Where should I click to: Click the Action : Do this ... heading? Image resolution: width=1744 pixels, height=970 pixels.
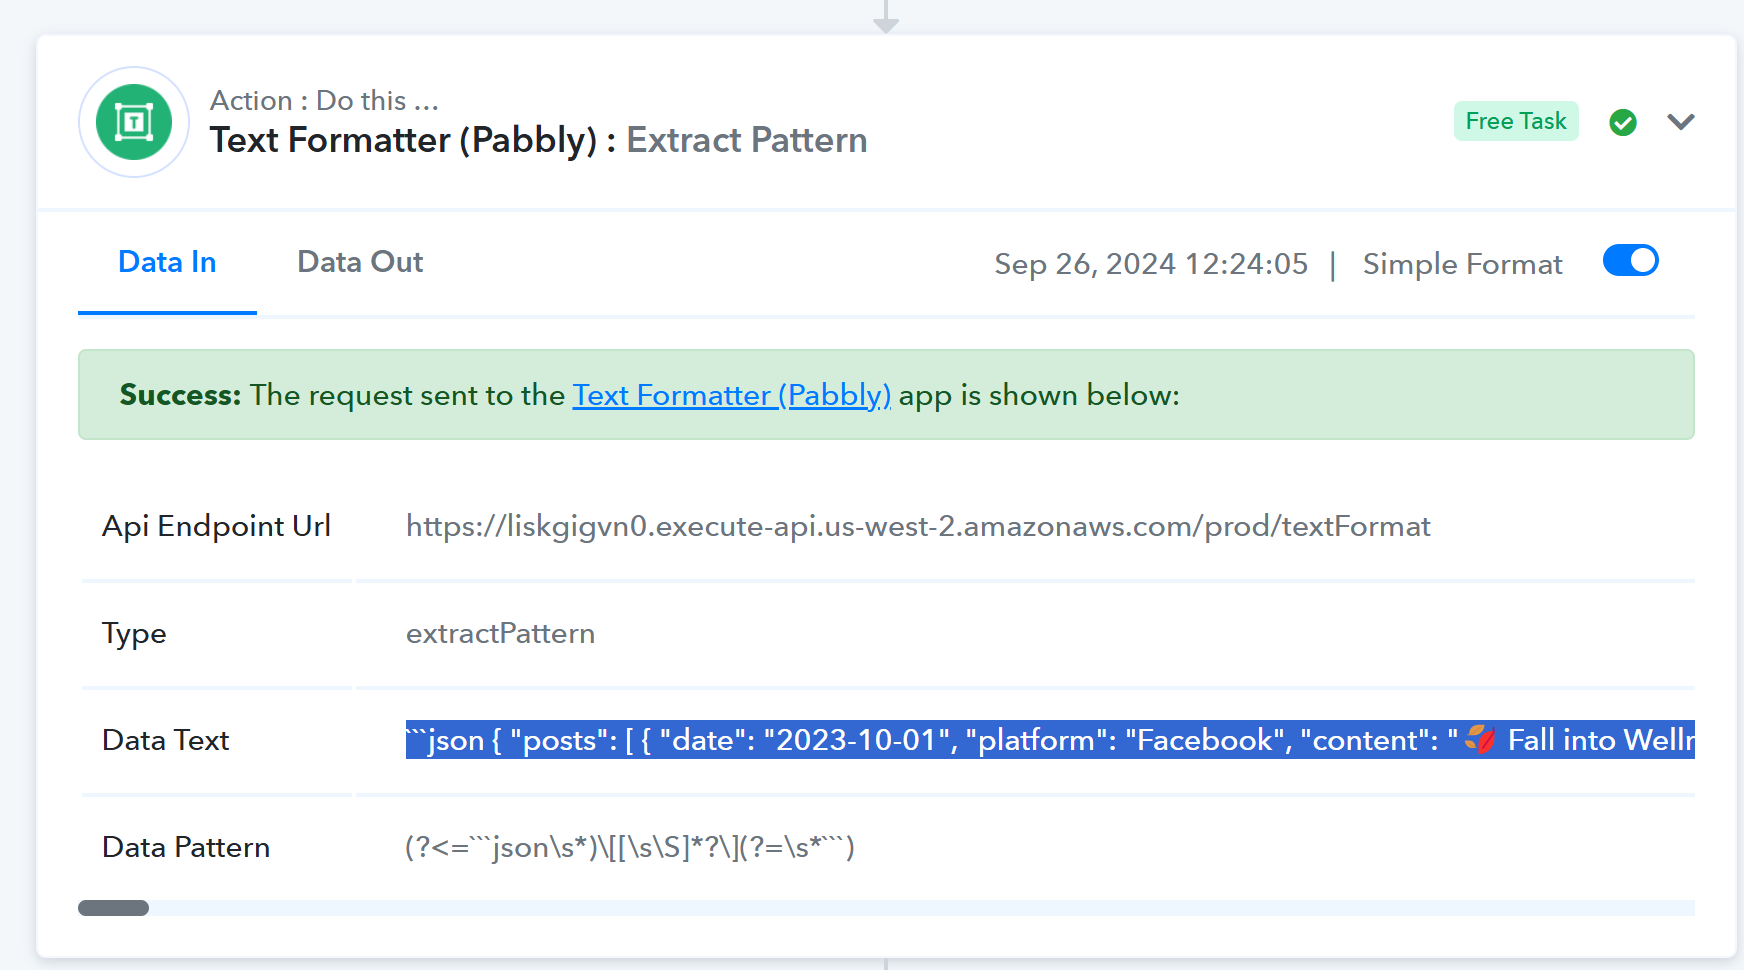click(324, 100)
